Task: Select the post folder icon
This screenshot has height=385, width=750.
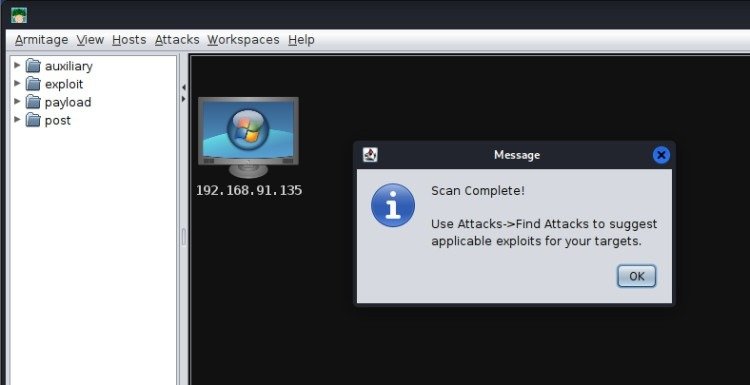Action: (33, 120)
